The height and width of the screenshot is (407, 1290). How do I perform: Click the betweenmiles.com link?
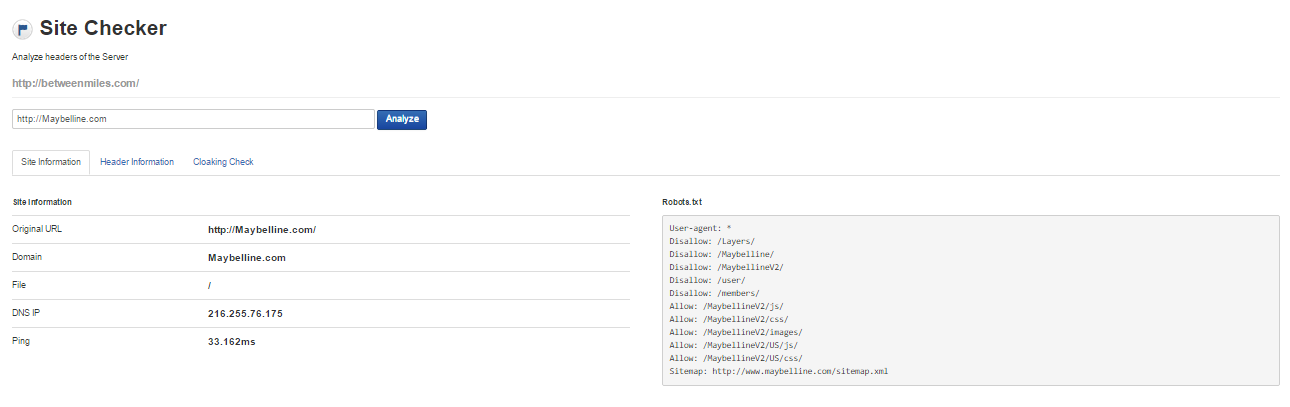[75, 83]
